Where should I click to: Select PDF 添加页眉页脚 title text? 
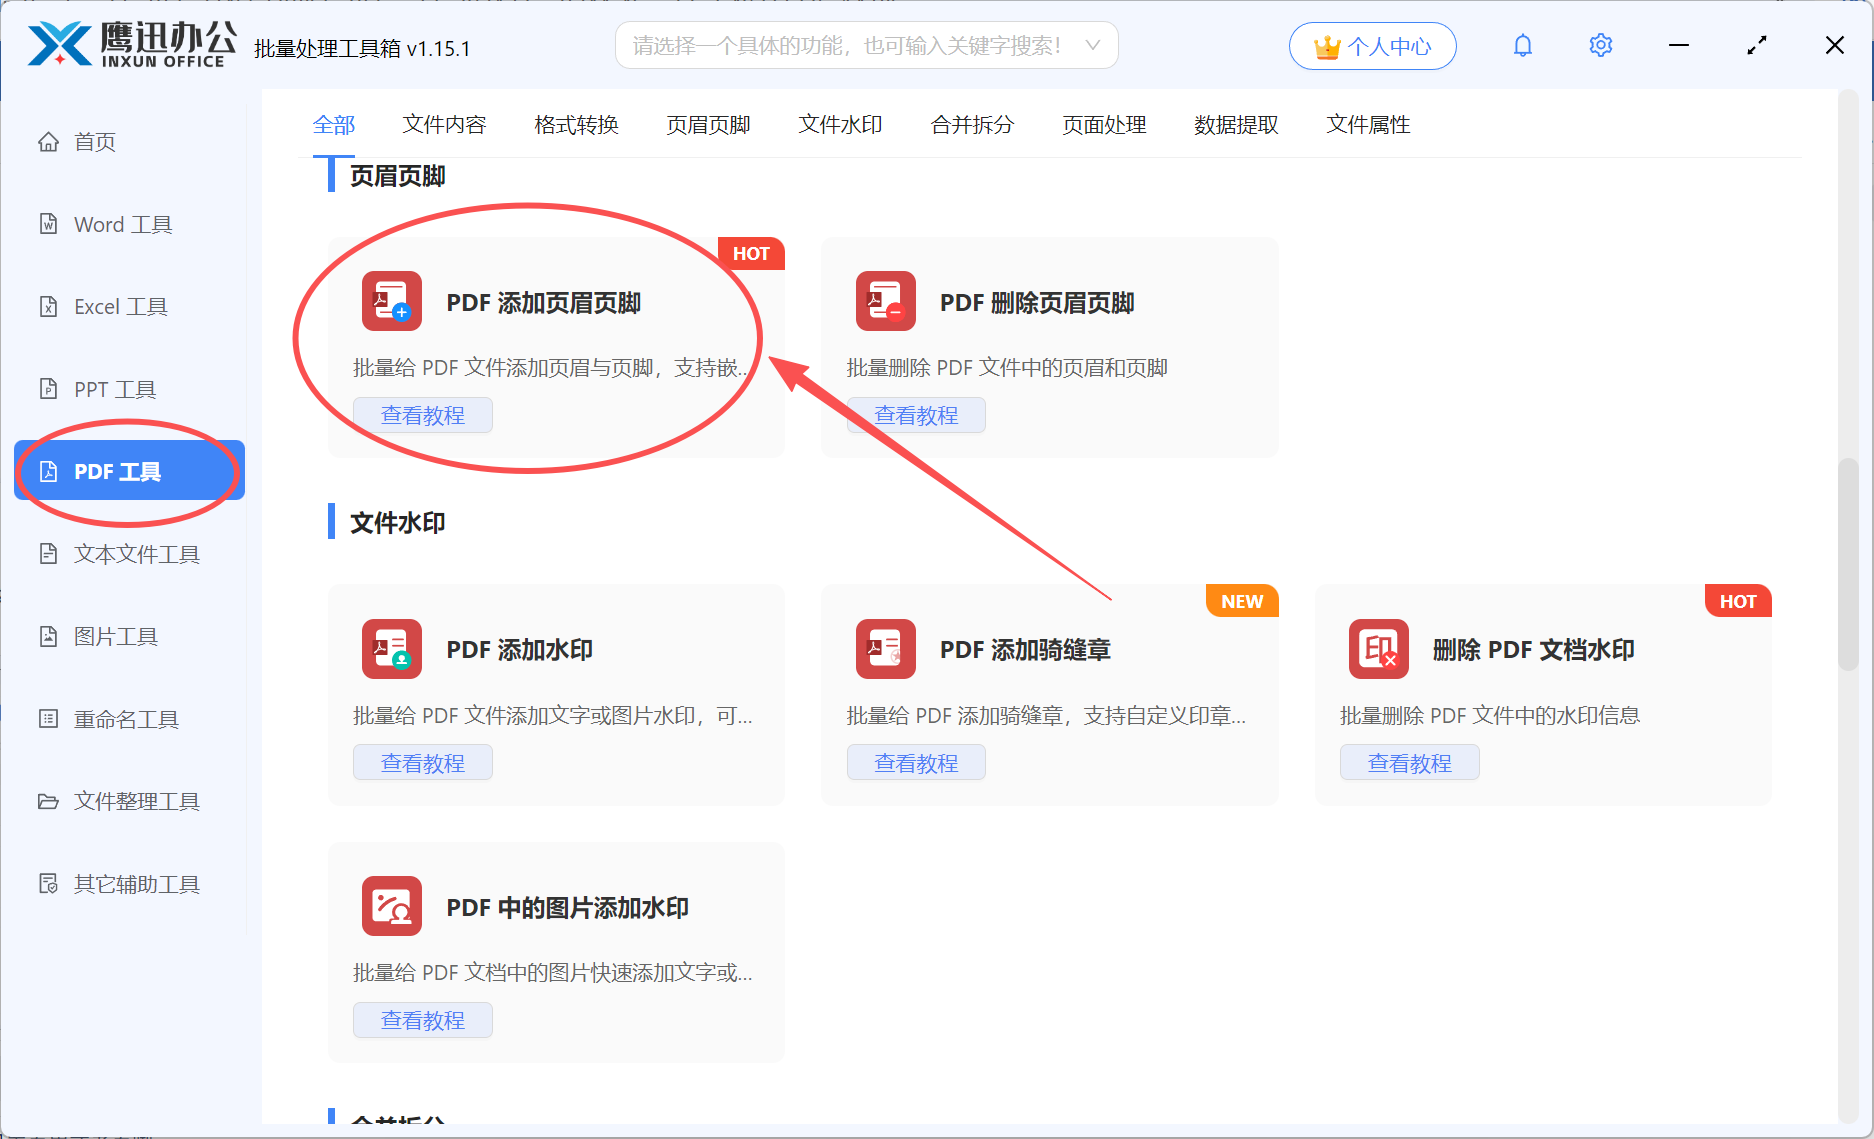544,303
